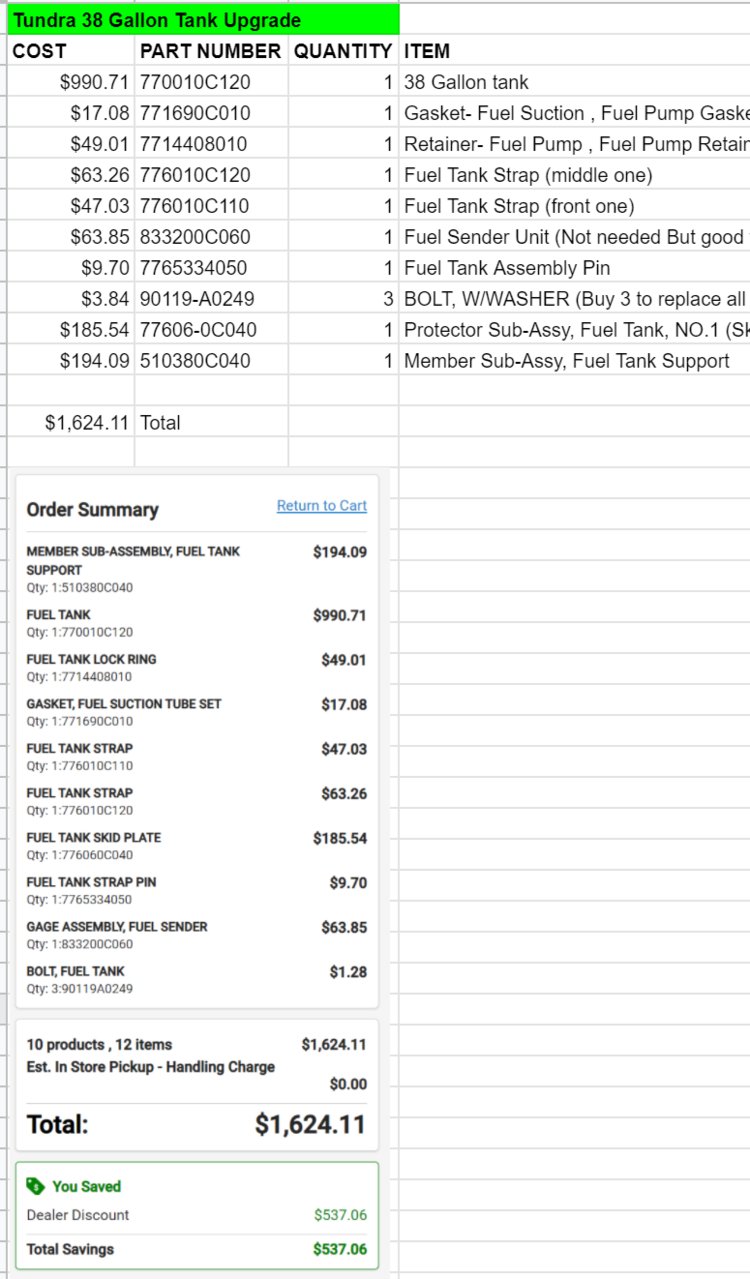Viewport: 750px width, 1279px height.
Task: Click the GAGE ASSEMBLY, FUEL SENDER line
Action: pyautogui.click(x=197, y=935)
